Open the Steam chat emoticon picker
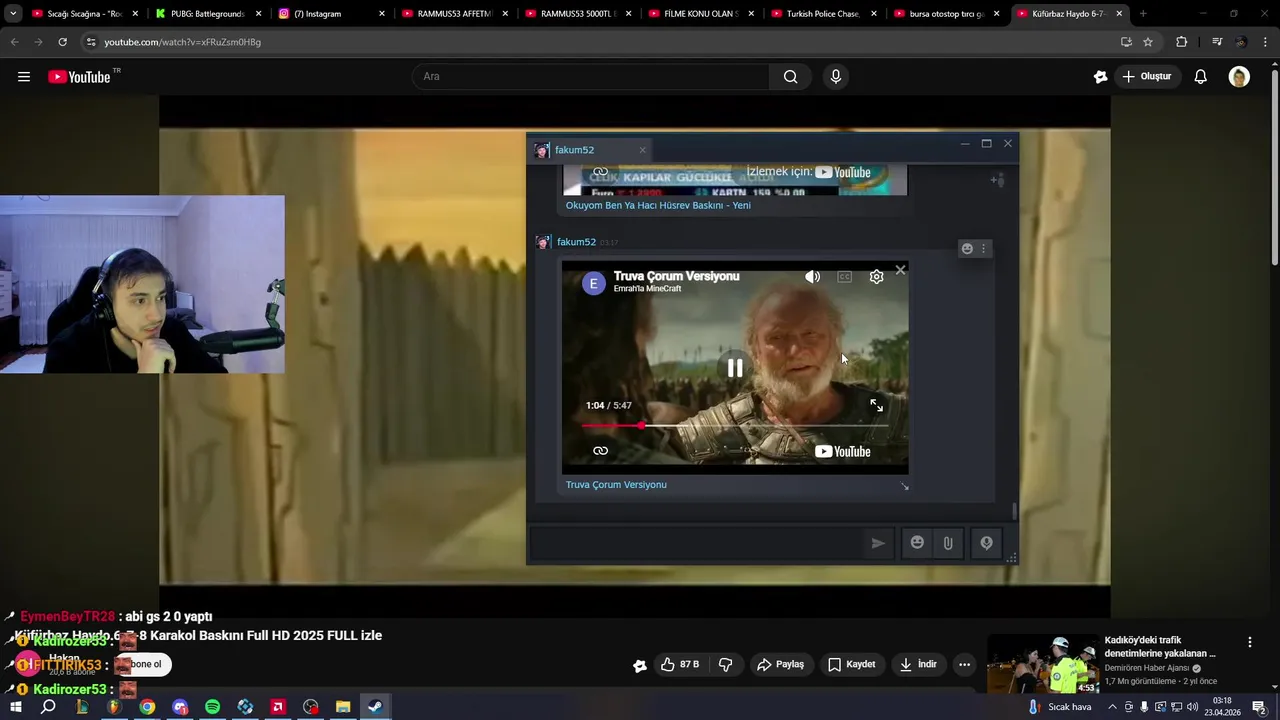1280x720 pixels. pos(917,543)
